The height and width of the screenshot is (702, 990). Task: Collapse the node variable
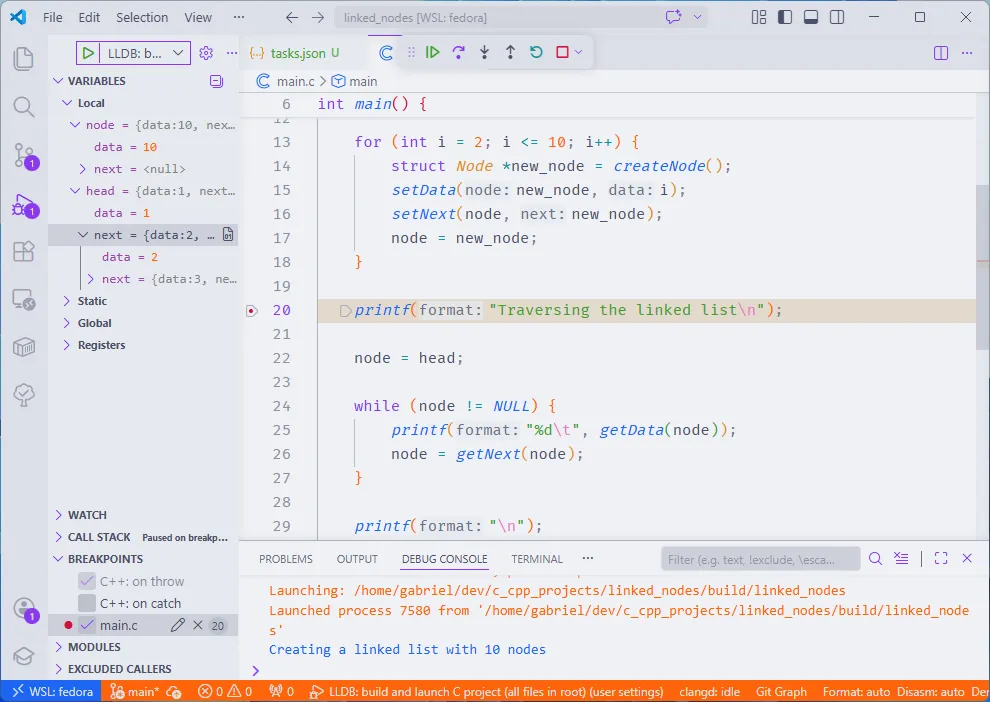pos(75,125)
